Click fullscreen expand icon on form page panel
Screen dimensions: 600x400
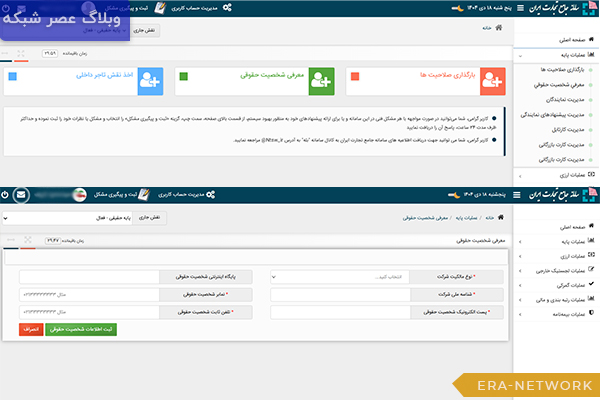[28, 240]
